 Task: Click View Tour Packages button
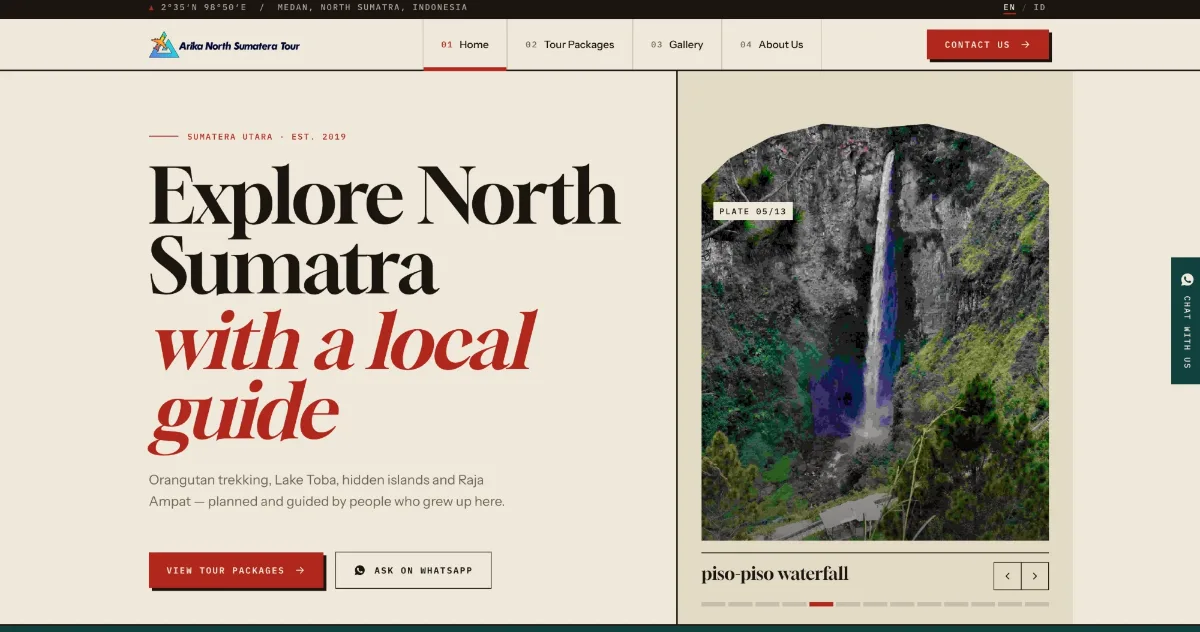coord(236,570)
